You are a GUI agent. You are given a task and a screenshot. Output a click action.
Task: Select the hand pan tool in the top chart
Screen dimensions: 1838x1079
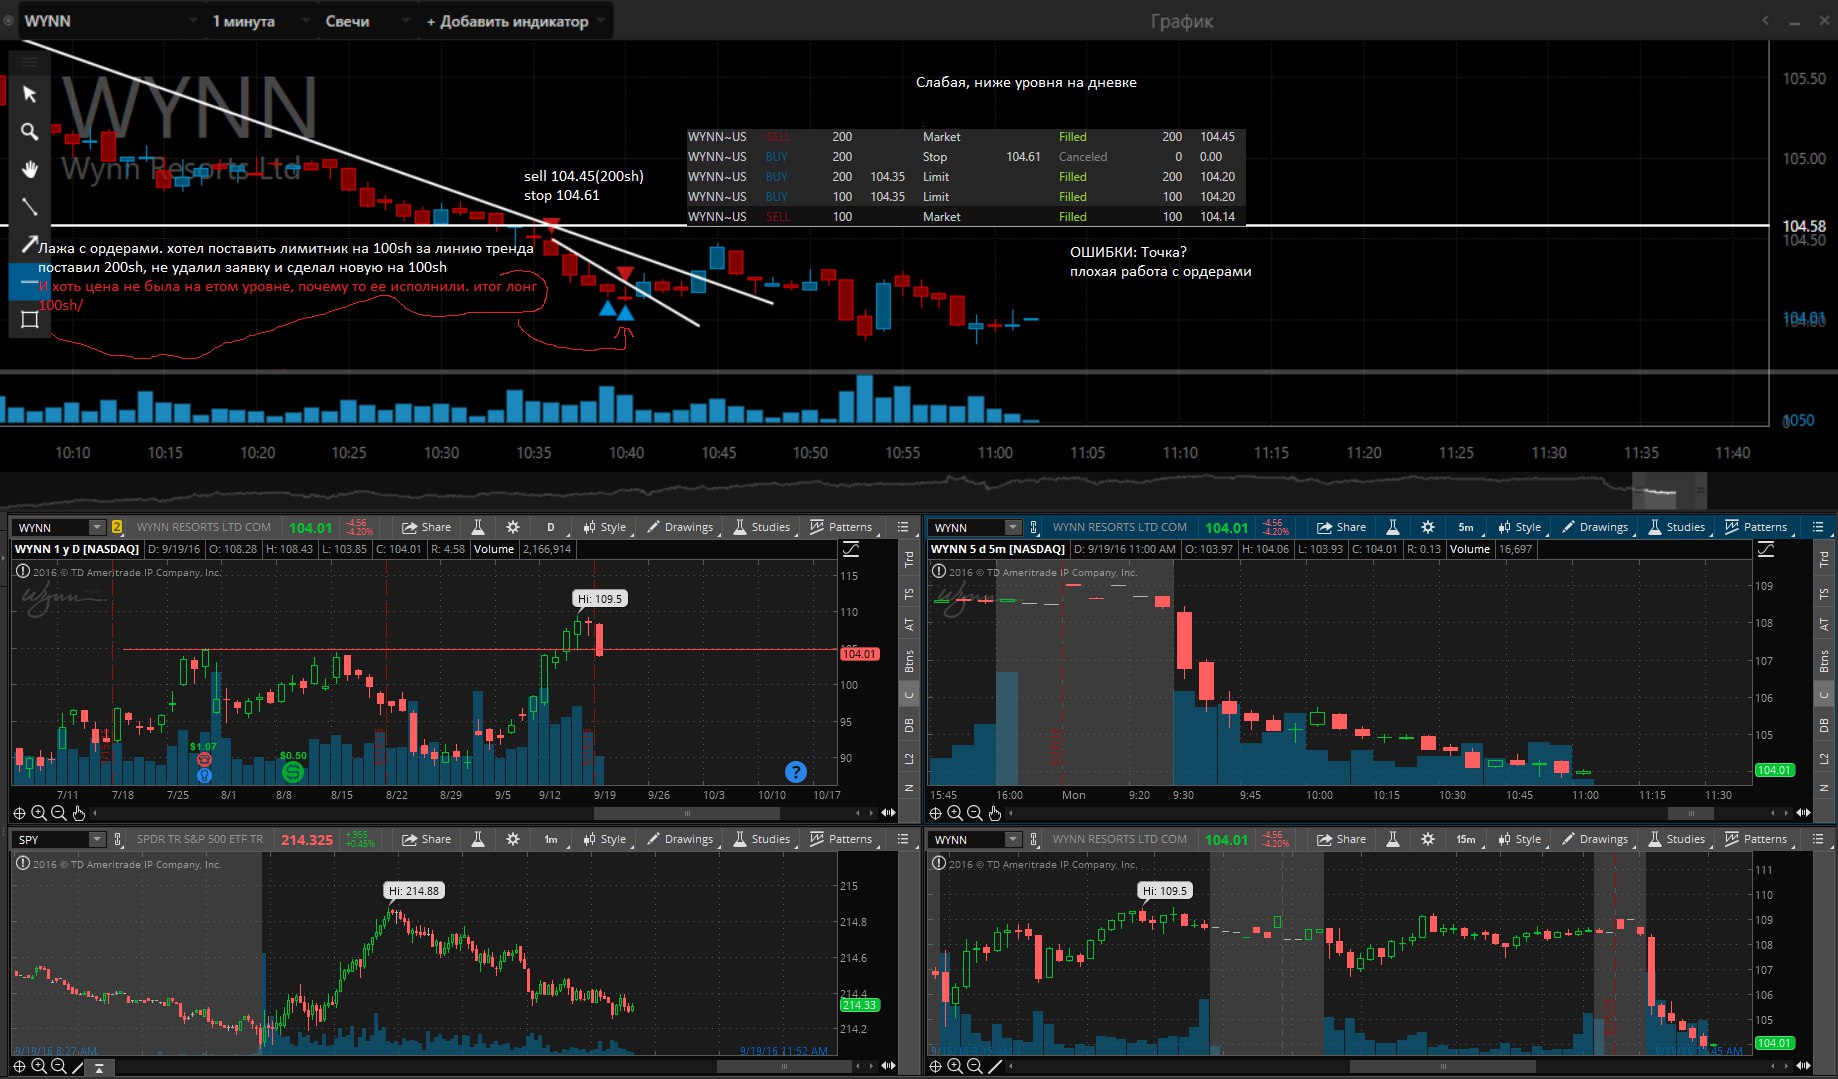(29, 169)
